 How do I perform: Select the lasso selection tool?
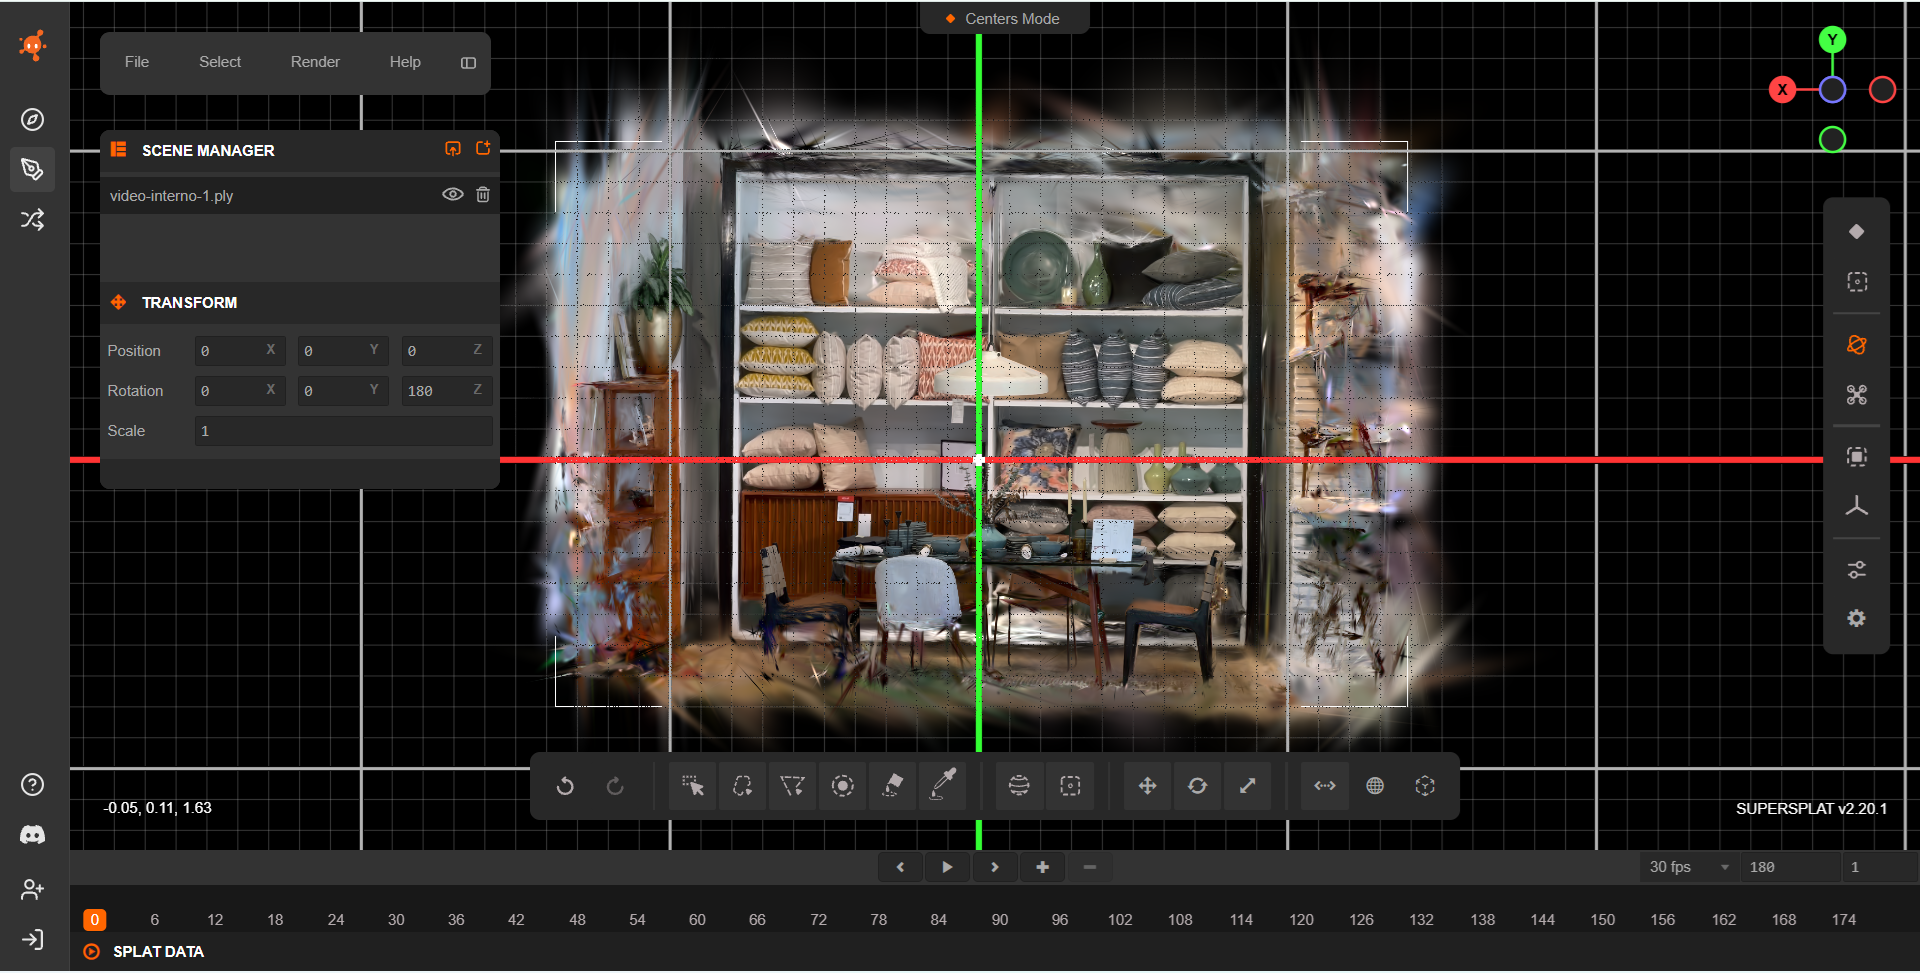click(x=742, y=787)
